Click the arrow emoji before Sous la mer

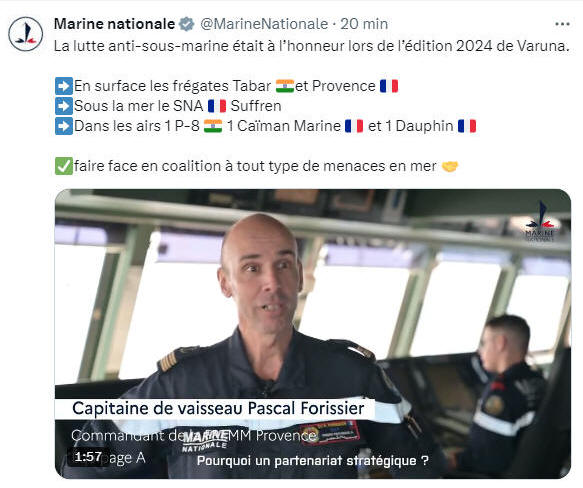click(x=64, y=106)
